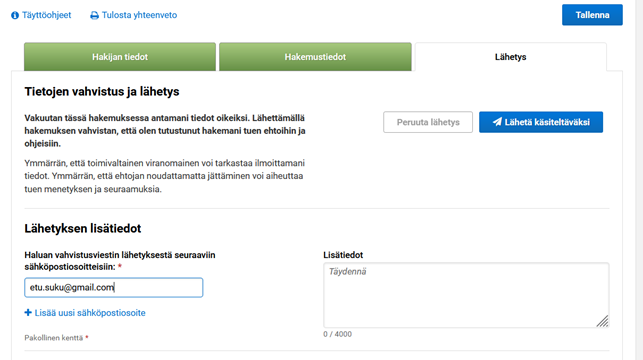Focus the email field containing etu.suku@gmail.com

click(114, 287)
